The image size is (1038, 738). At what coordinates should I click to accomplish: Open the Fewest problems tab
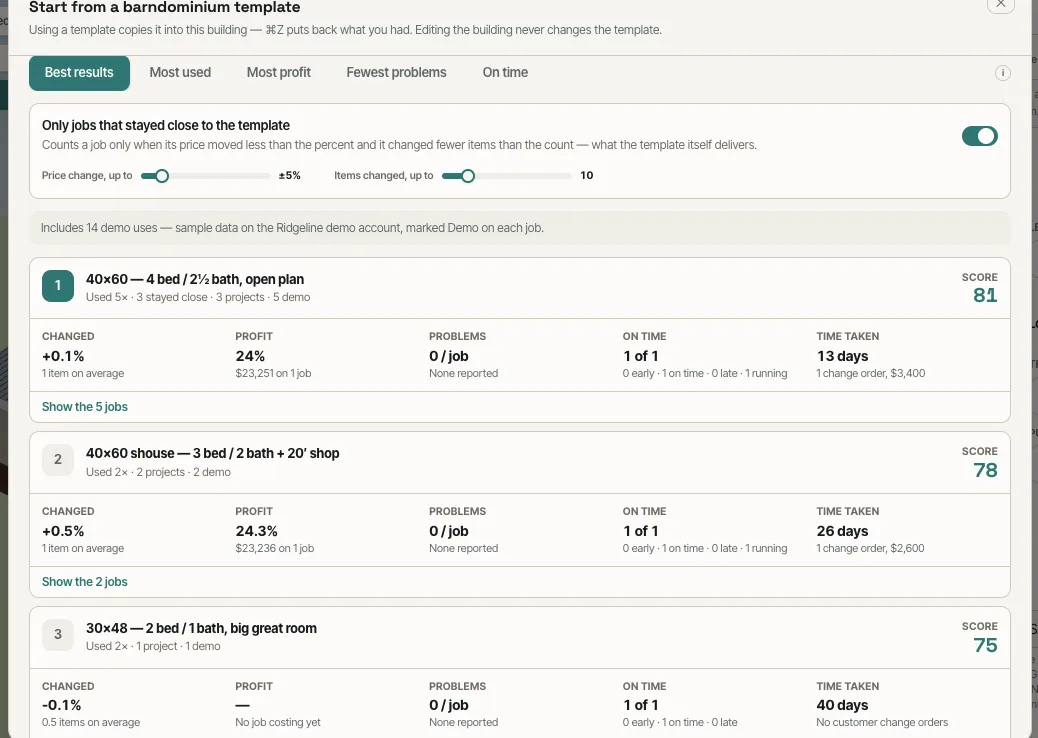pos(397,73)
